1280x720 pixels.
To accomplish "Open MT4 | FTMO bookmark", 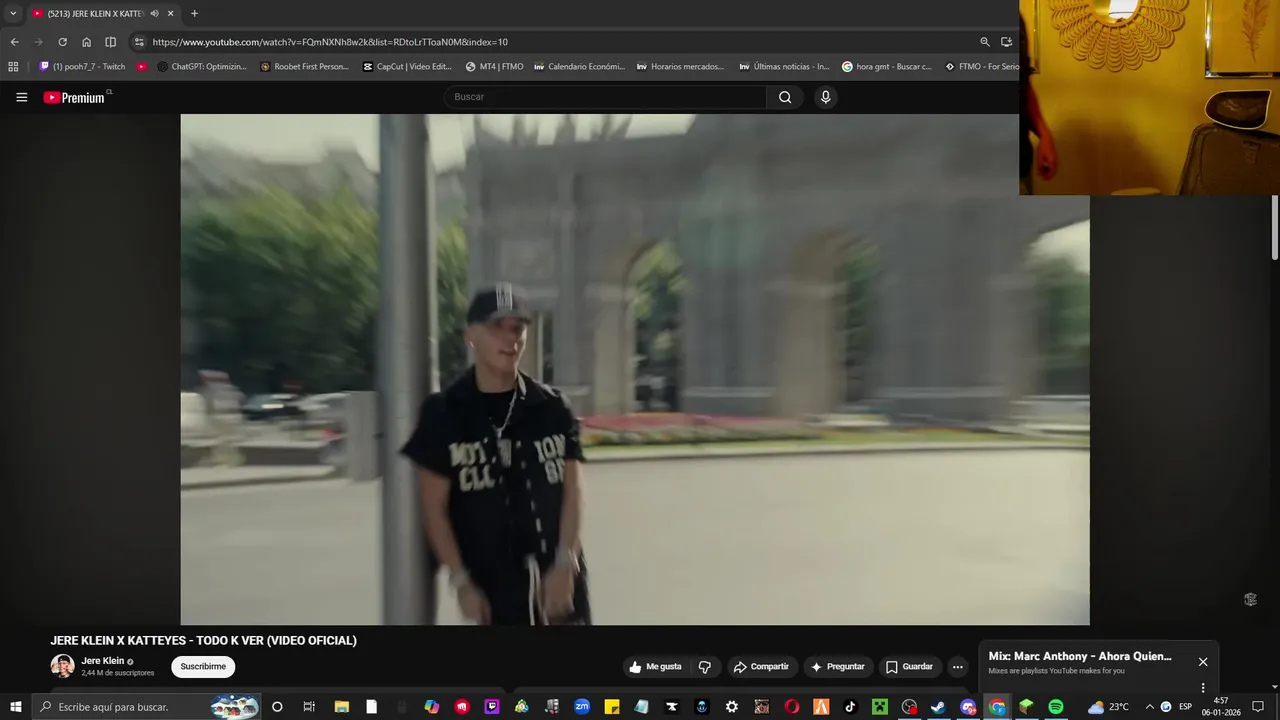I will (494, 67).
